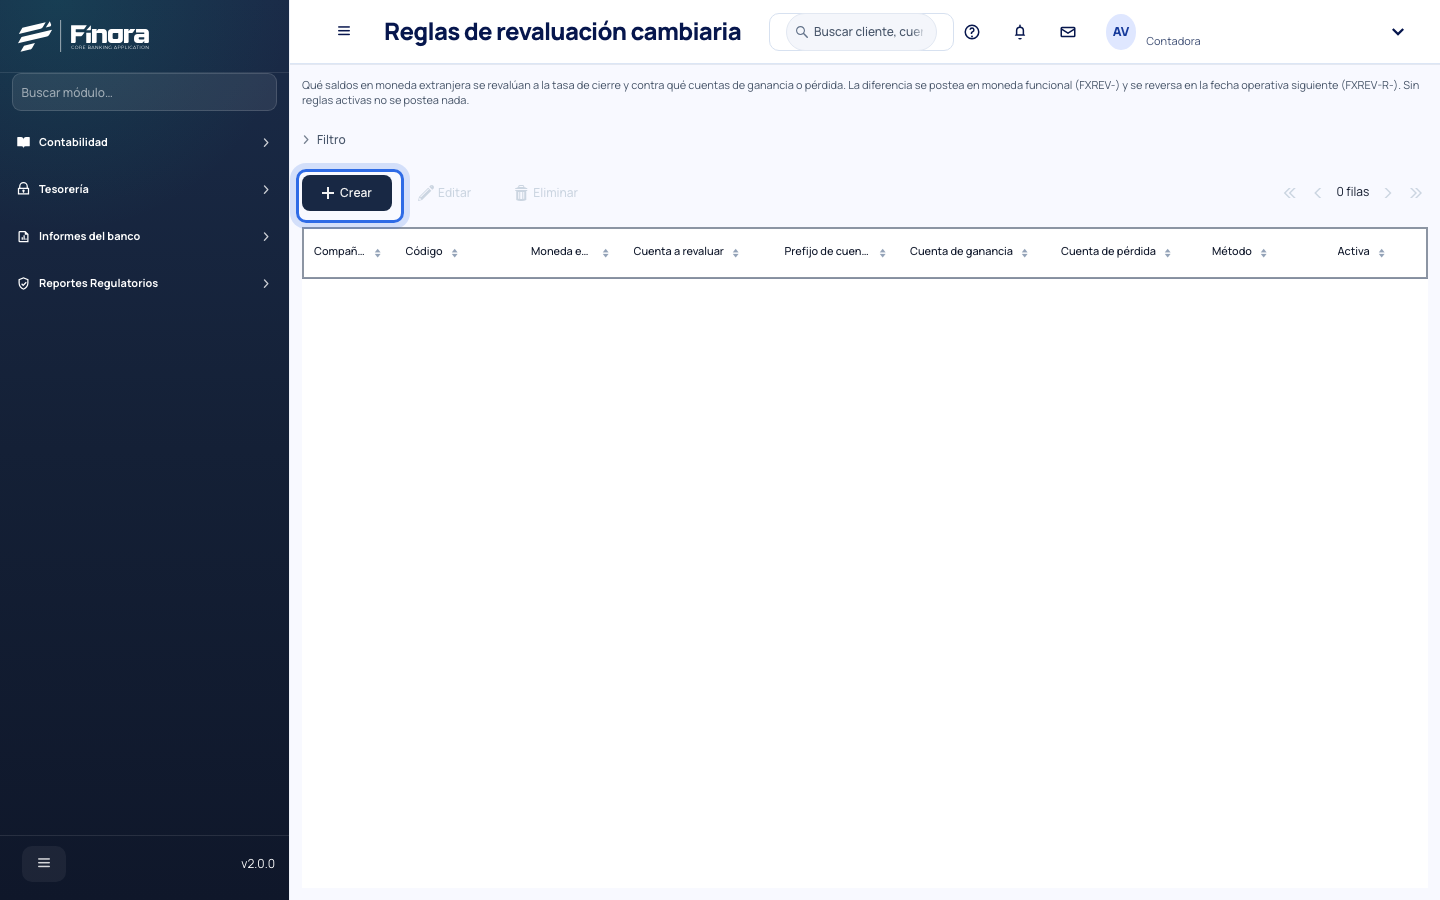This screenshot has height=900, width=1440.
Task: Click the AV user avatar
Action: click(x=1121, y=32)
